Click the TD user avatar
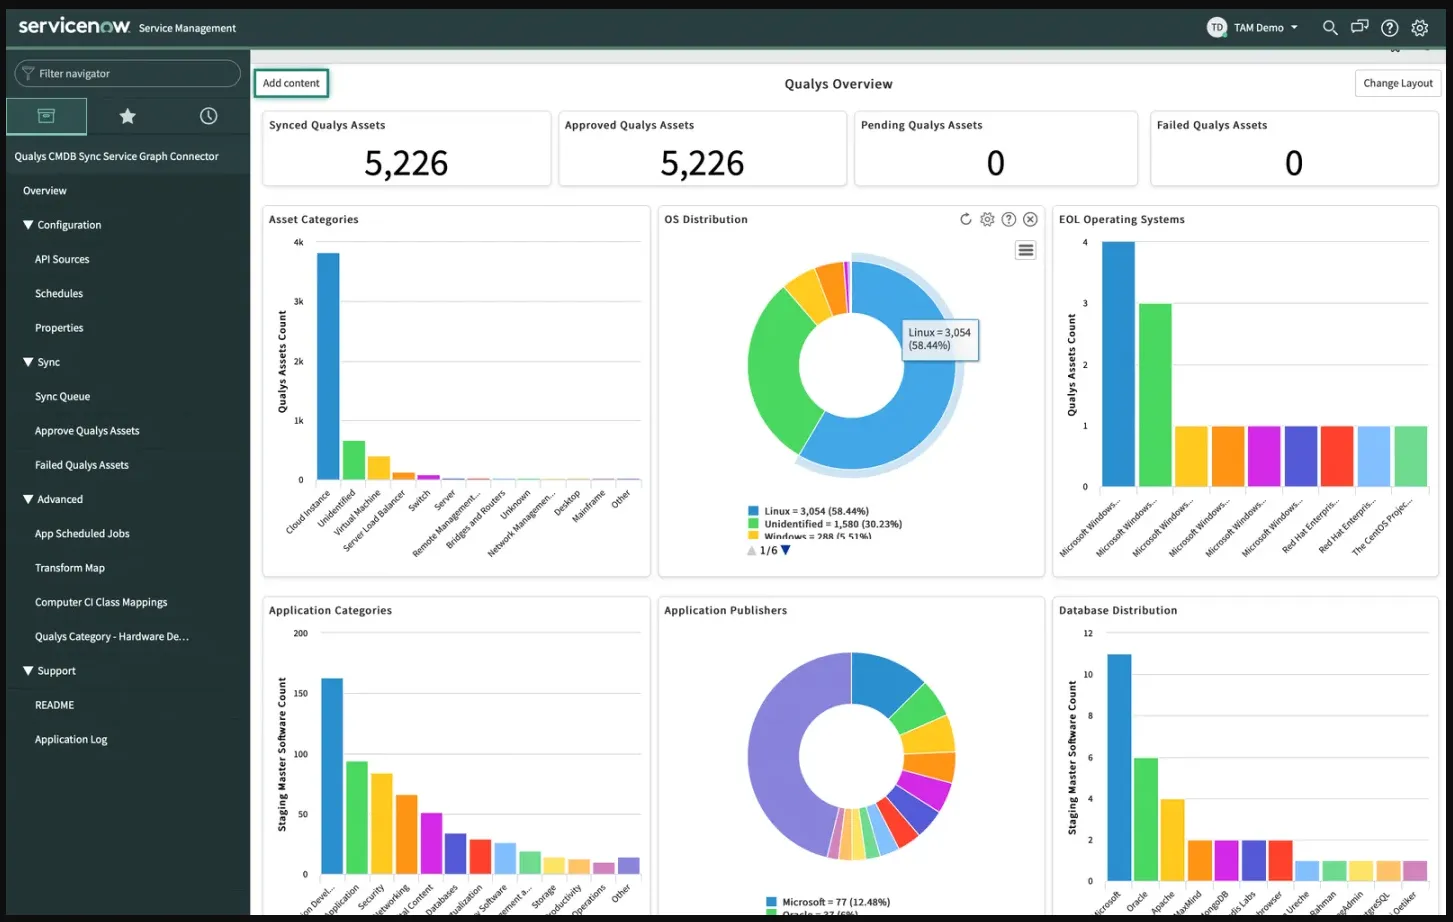The width and height of the screenshot is (1453, 922). pyautogui.click(x=1216, y=28)
